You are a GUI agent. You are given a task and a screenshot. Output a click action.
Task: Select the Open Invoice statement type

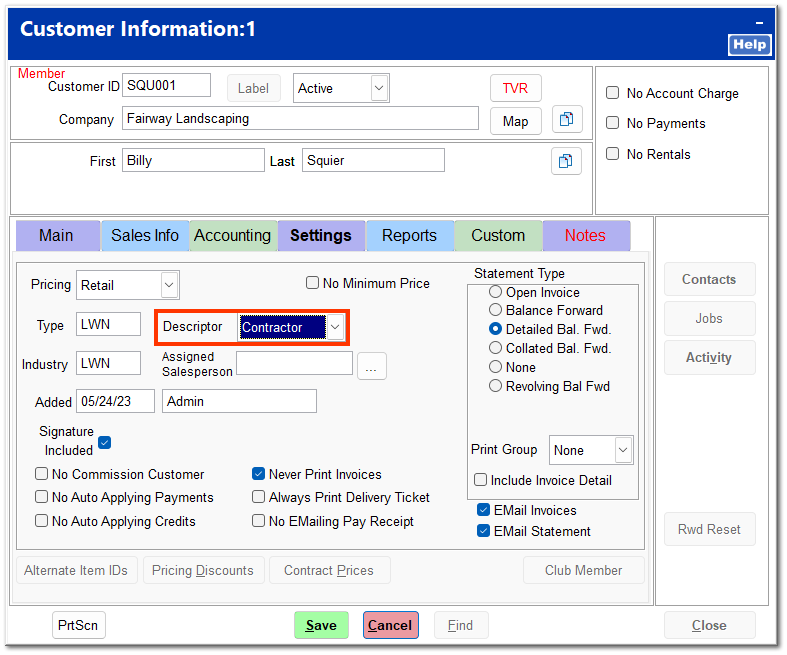coord(496,292)
